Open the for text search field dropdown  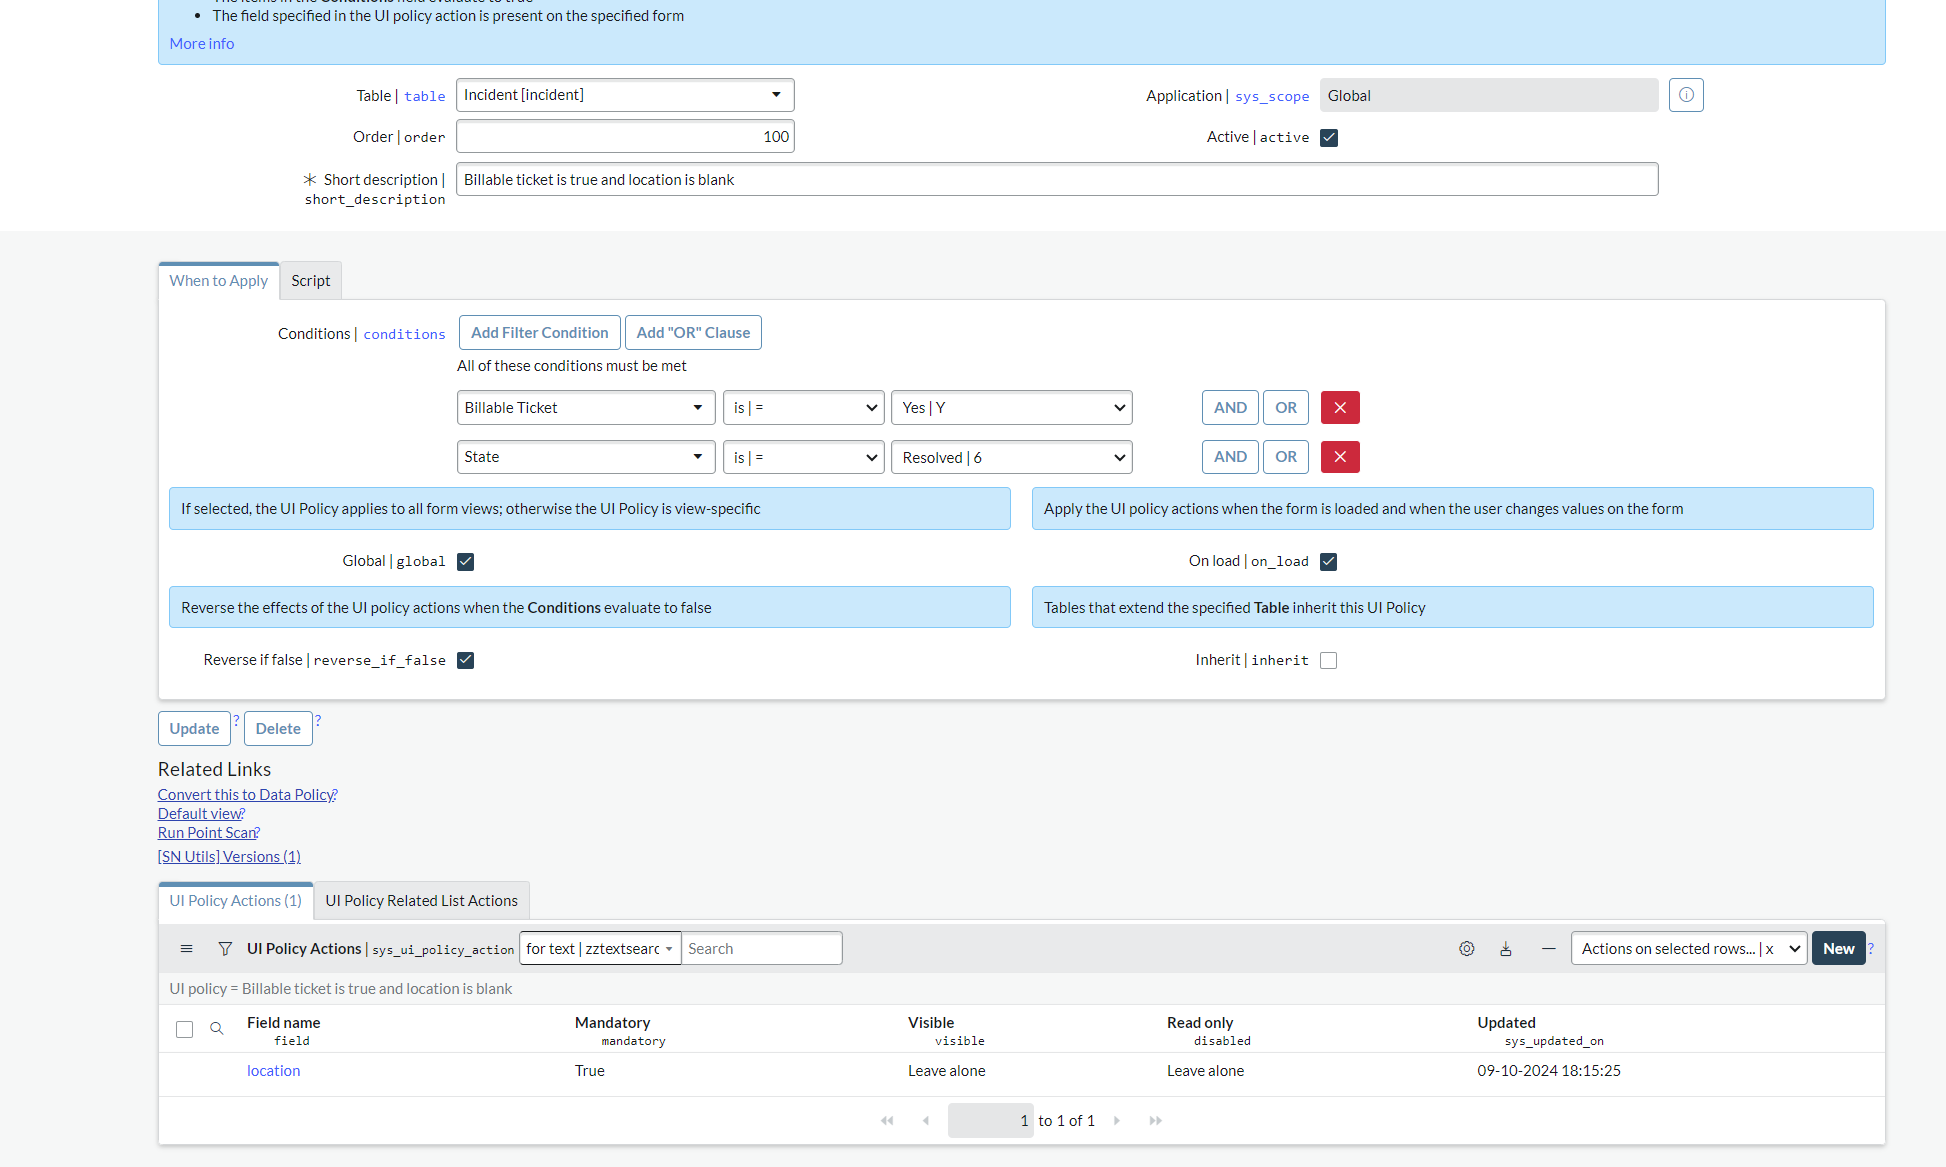point(600,949)
